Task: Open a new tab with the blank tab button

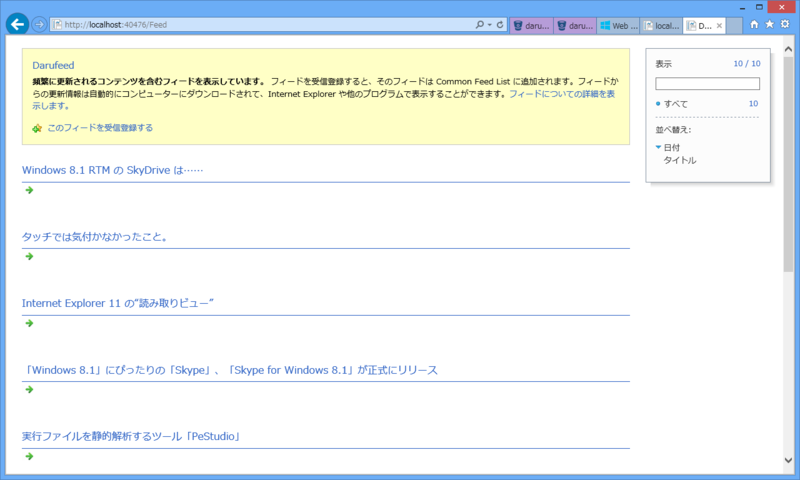Action: (x=734, y=26)
